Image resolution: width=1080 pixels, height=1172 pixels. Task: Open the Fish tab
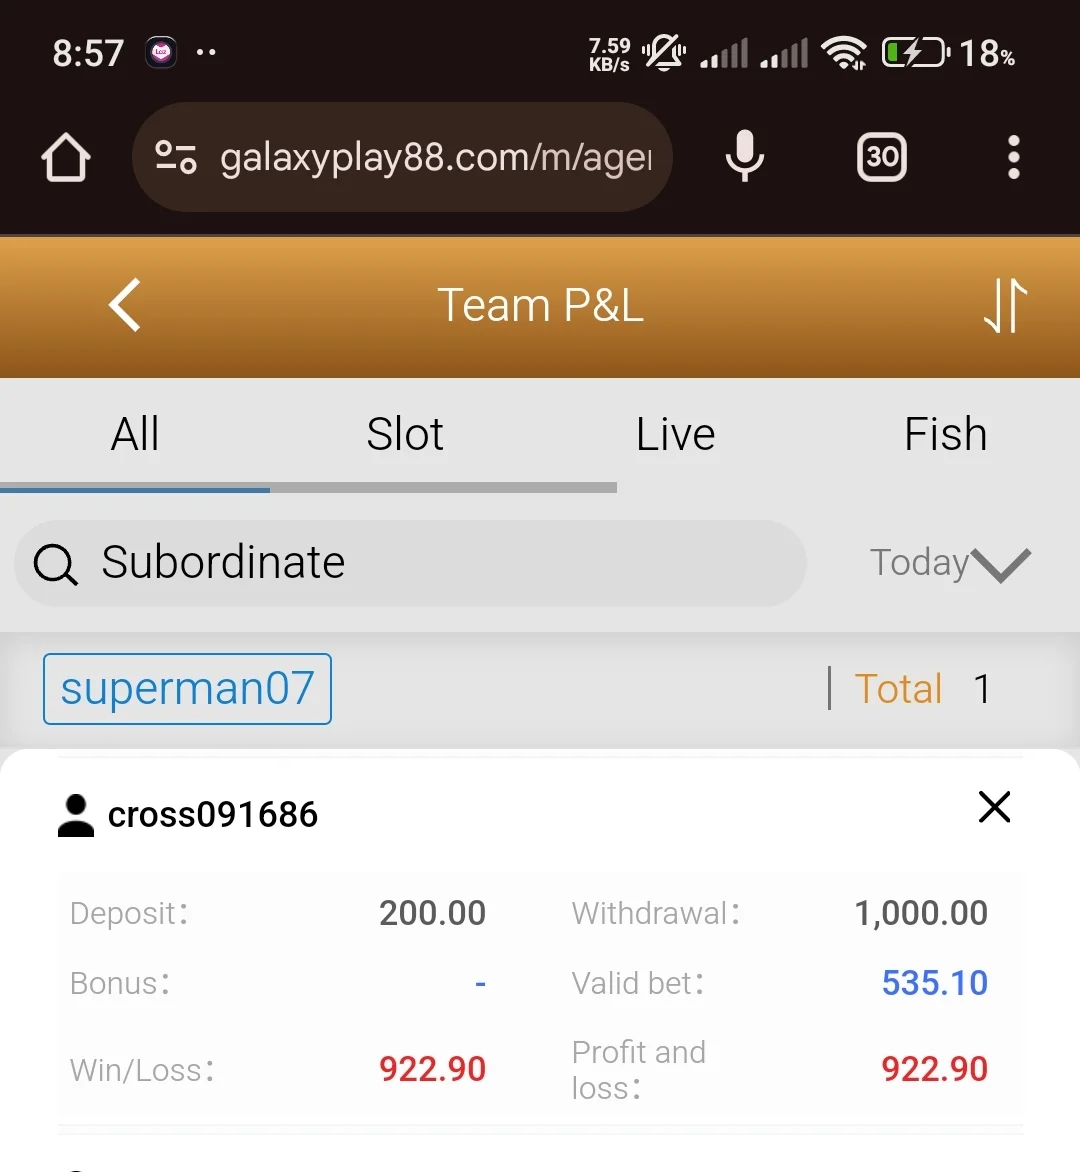coord(945,434)
